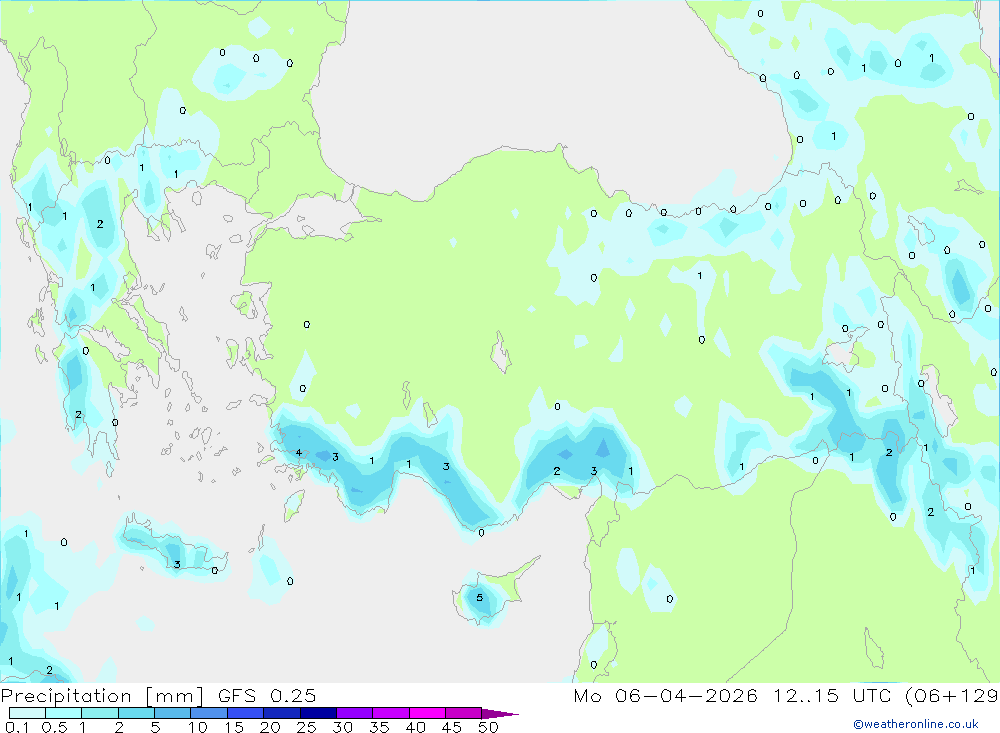1000x733 pixels.
Task: Pick the 15–20 mm legend swatch
Action: [246, 713]
